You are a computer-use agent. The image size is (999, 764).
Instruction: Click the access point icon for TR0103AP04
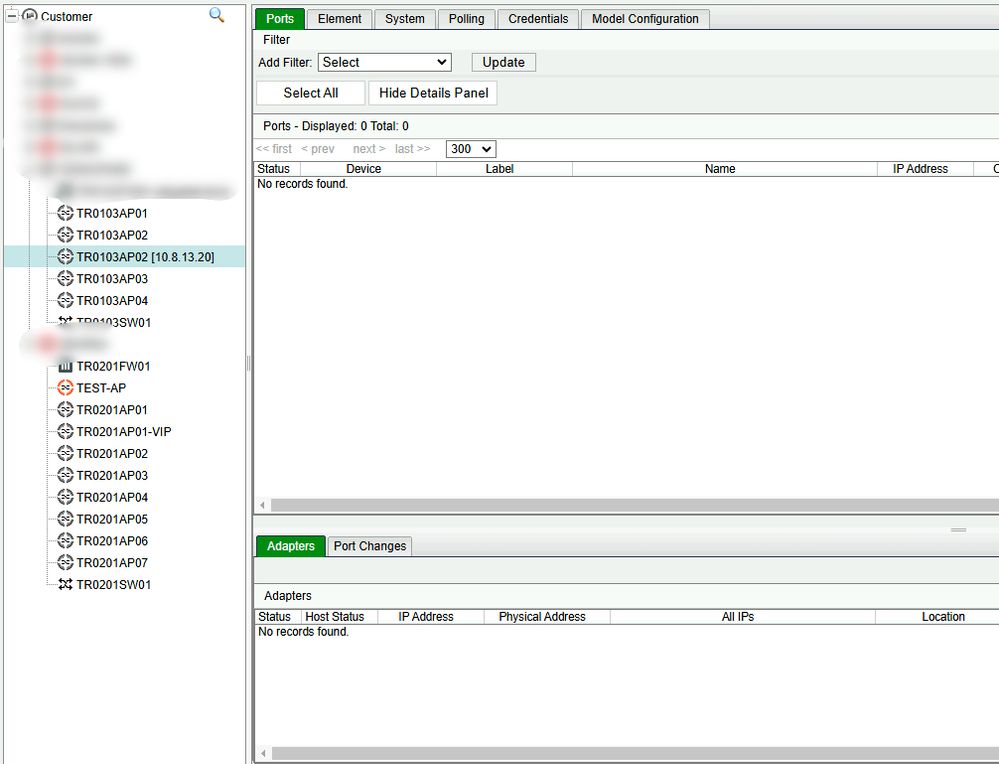[65, 300]
